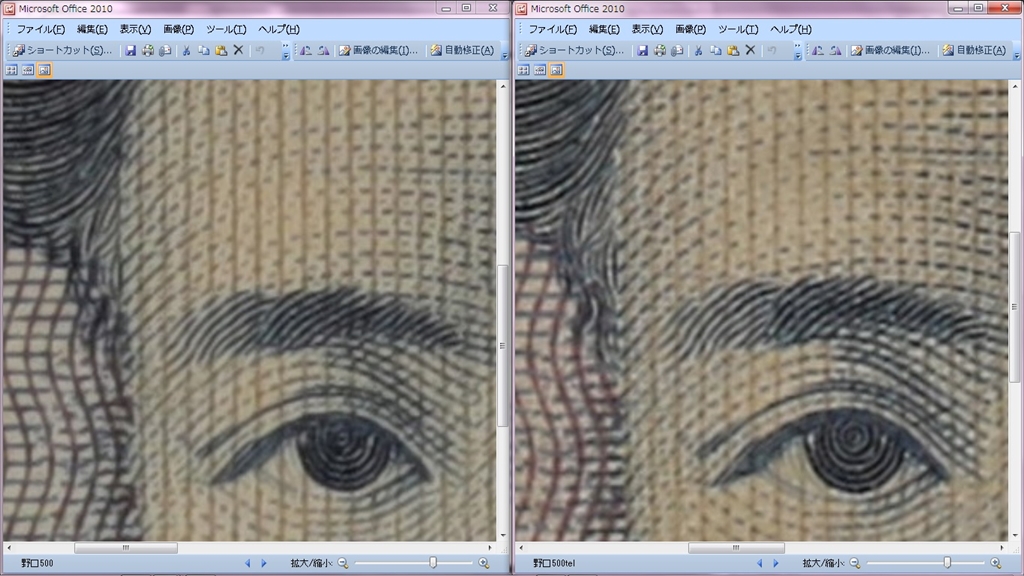
Task: Save picture with floppy icon, right window
Action: [x=643, y=50]
